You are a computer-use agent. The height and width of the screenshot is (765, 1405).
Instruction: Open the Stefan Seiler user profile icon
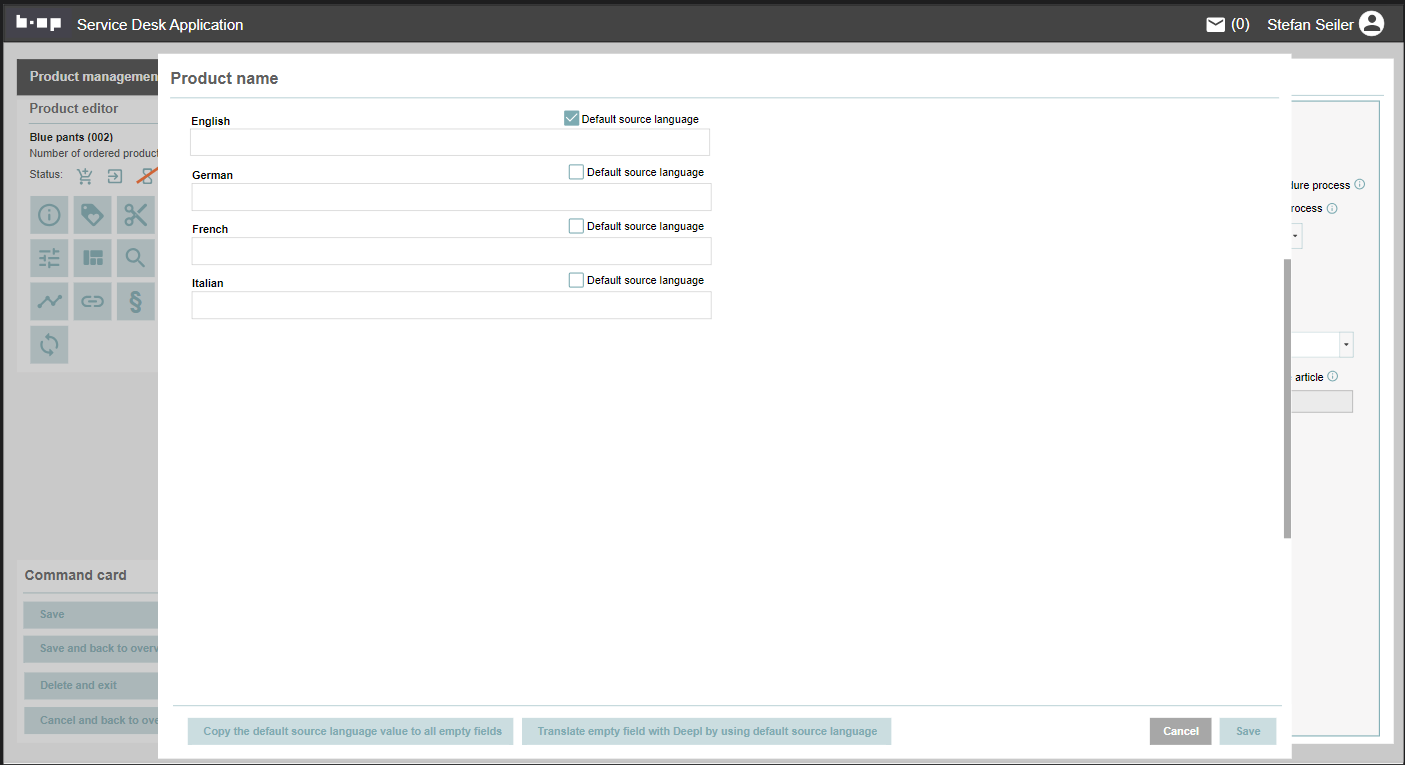click(1371, 25)
